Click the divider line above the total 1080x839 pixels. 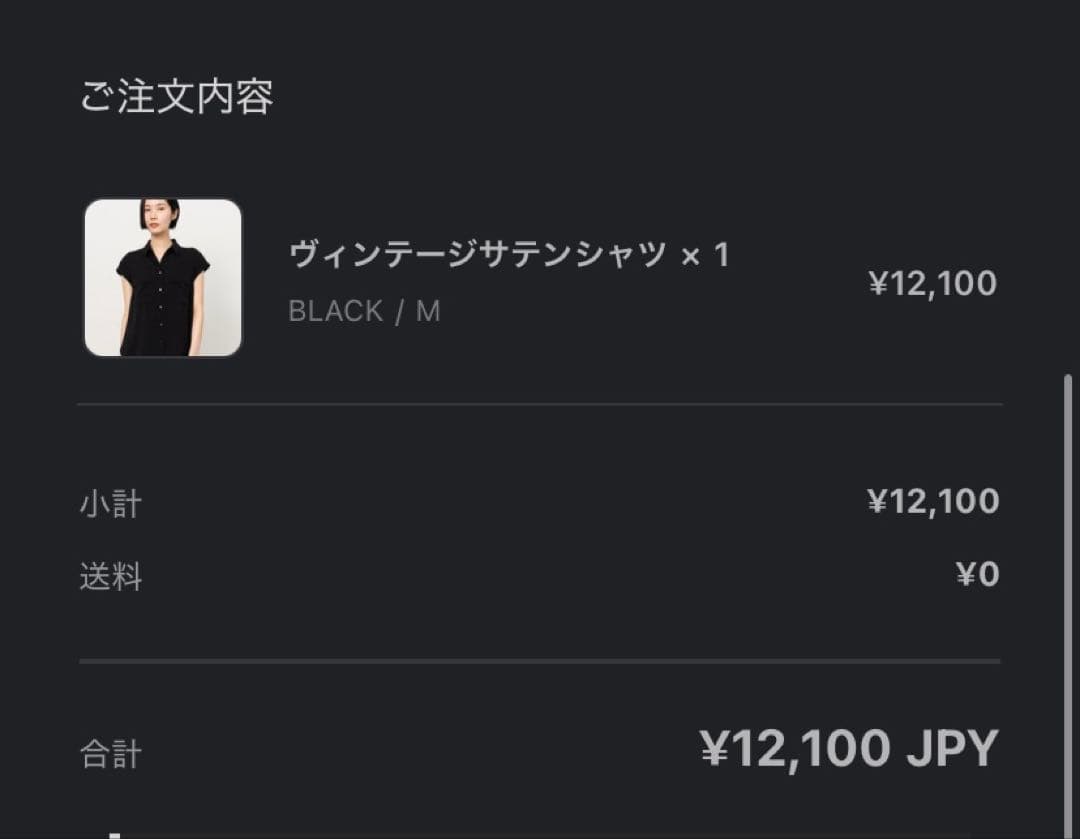pos(540,659)
